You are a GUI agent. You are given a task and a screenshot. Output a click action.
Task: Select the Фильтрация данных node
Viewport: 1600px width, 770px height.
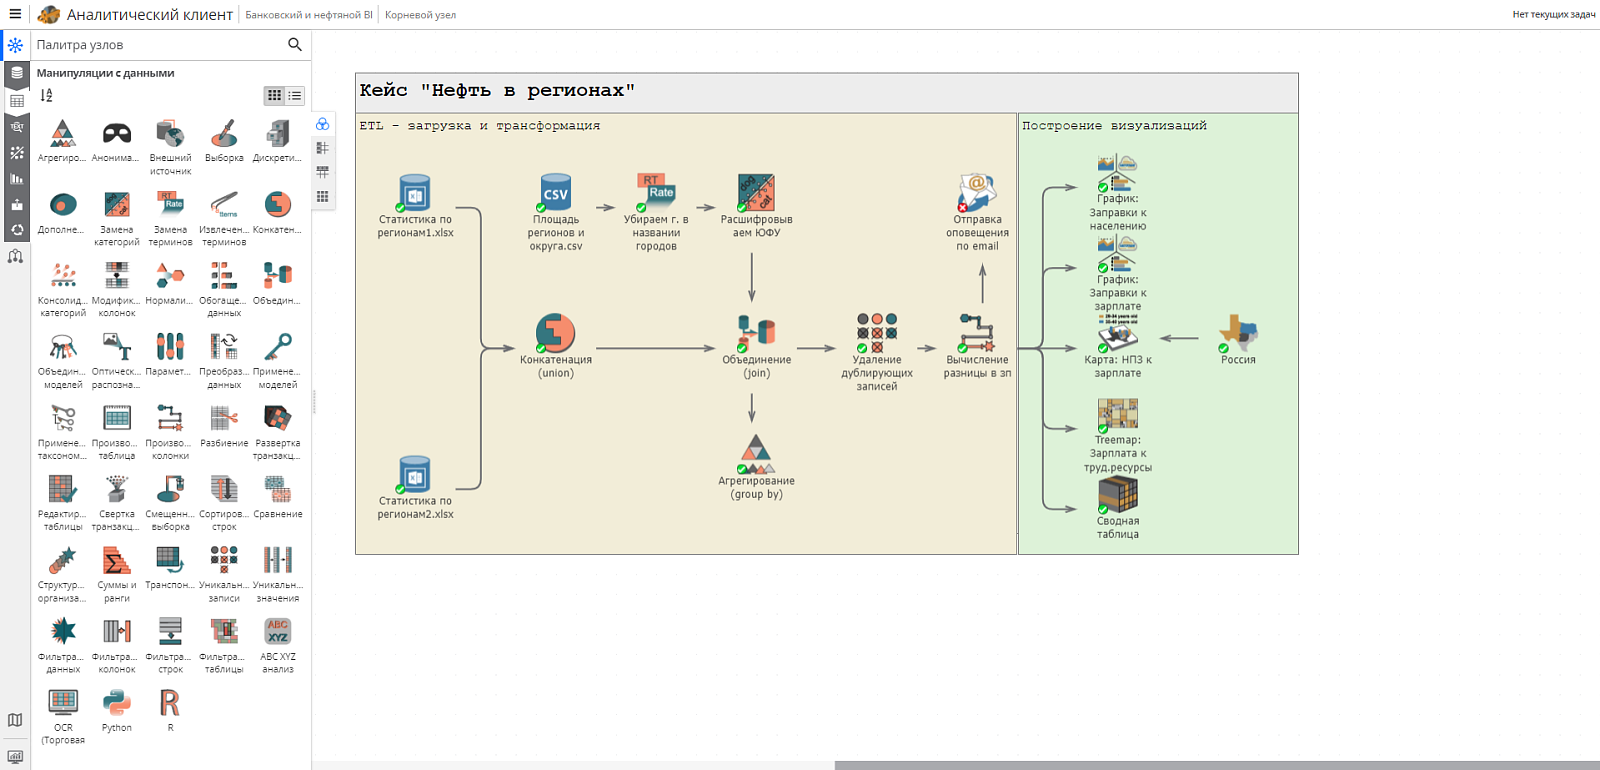click(x=63, y=632)
